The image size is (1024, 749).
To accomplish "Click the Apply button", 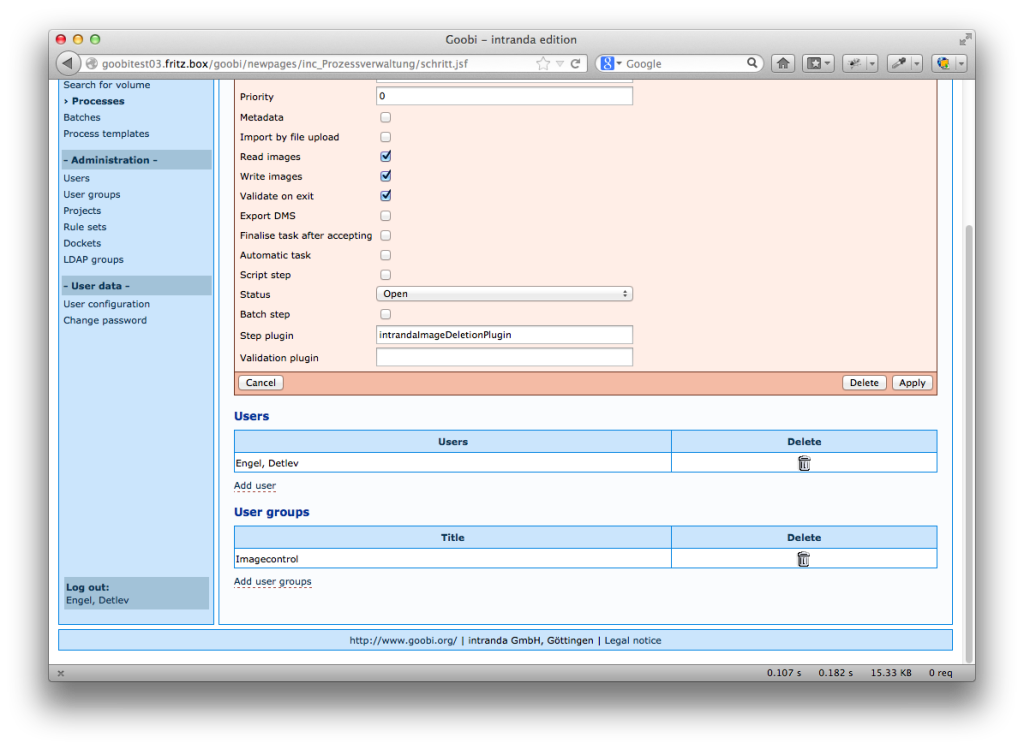I will coord(912,383).
